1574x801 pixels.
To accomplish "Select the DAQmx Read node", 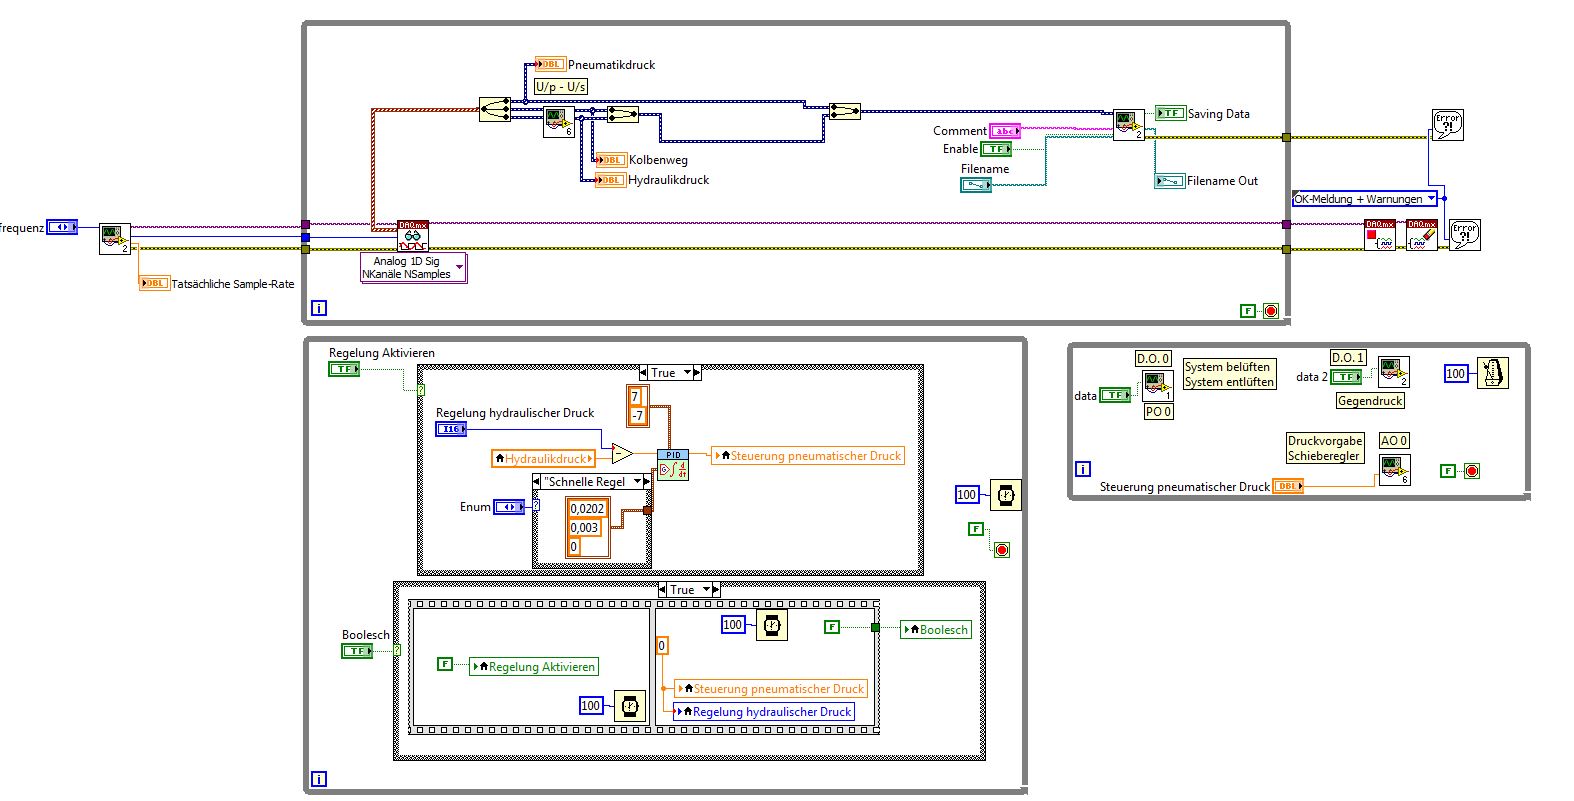I will coord(413,237).
